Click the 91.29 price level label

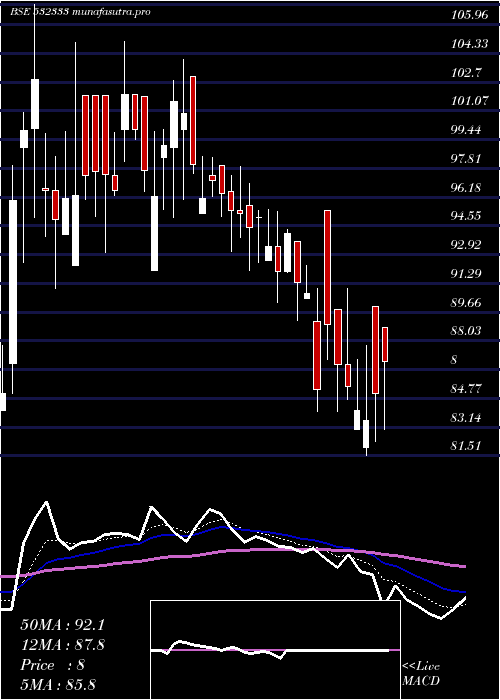click(468, 274)
